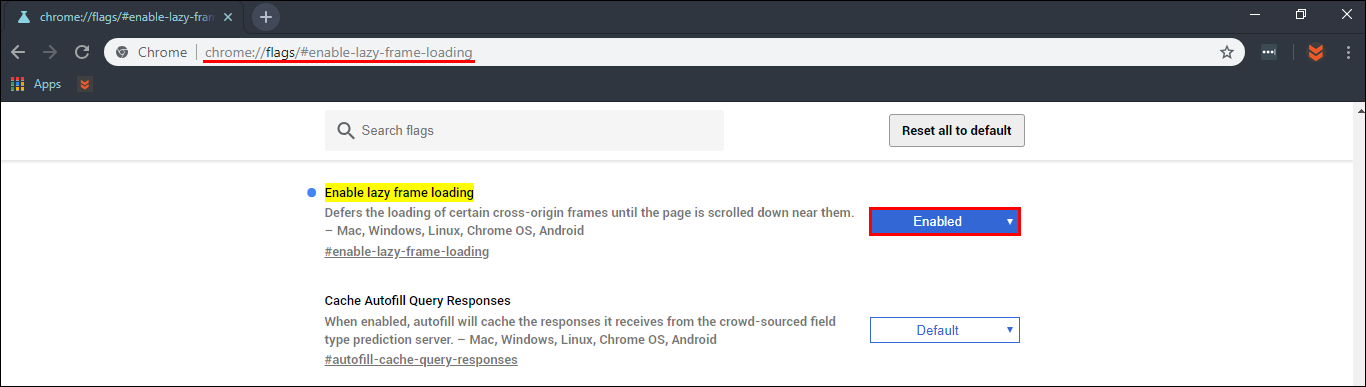Open the #enable-lazy-frame-loading anchor link
The height and width of the screenshot is (387, 1366).
point(407,252)
